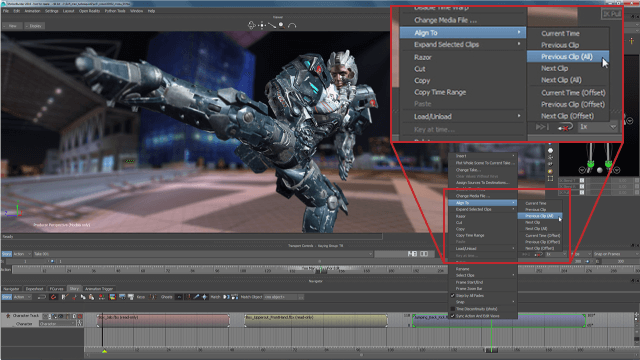640x360 pixels.
Task: Select the viewer orbit camera icon
Action: pos(251,25)
